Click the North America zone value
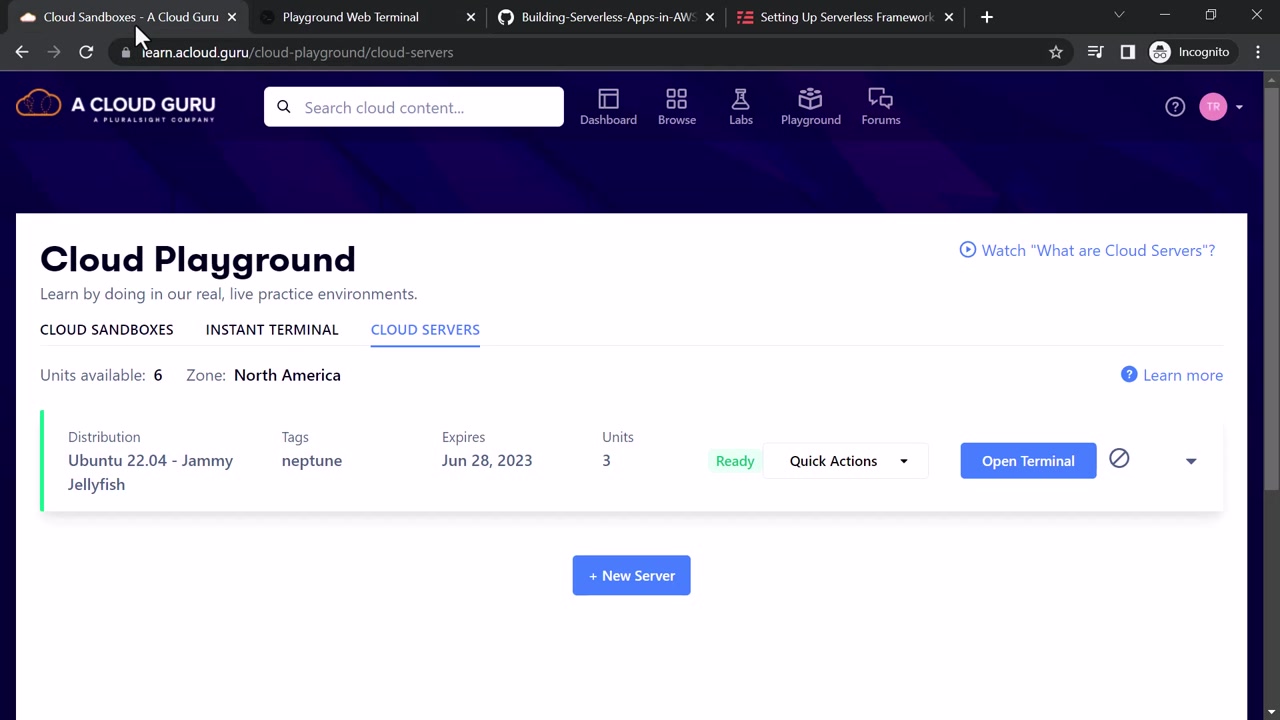 point(287,375)
